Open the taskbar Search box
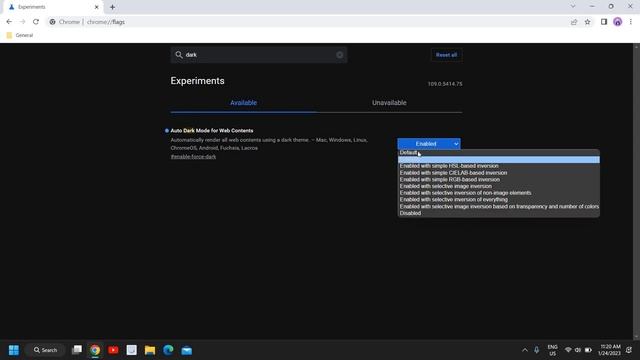This screenshot has height=360, width=640. point(45,350)
